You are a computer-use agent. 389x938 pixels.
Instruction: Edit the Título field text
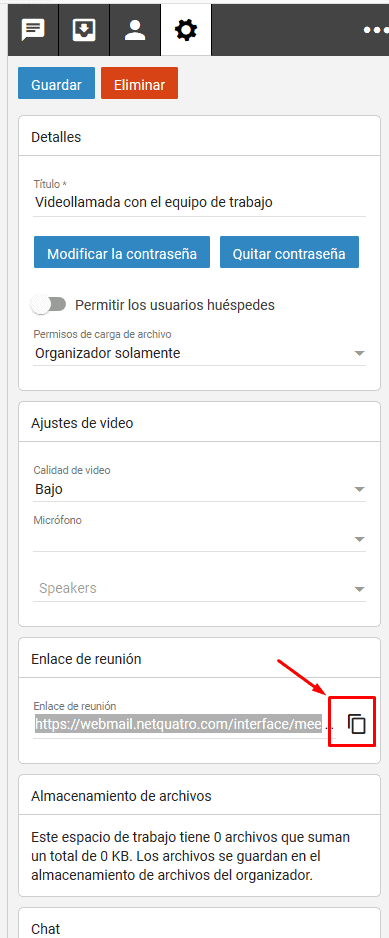(199, 202)
